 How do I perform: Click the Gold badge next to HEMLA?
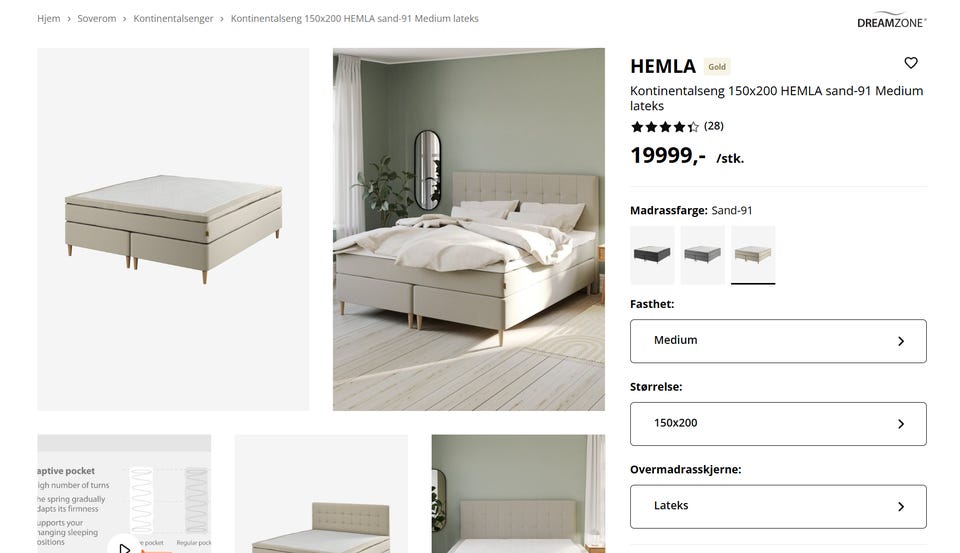tap(716, 67)
